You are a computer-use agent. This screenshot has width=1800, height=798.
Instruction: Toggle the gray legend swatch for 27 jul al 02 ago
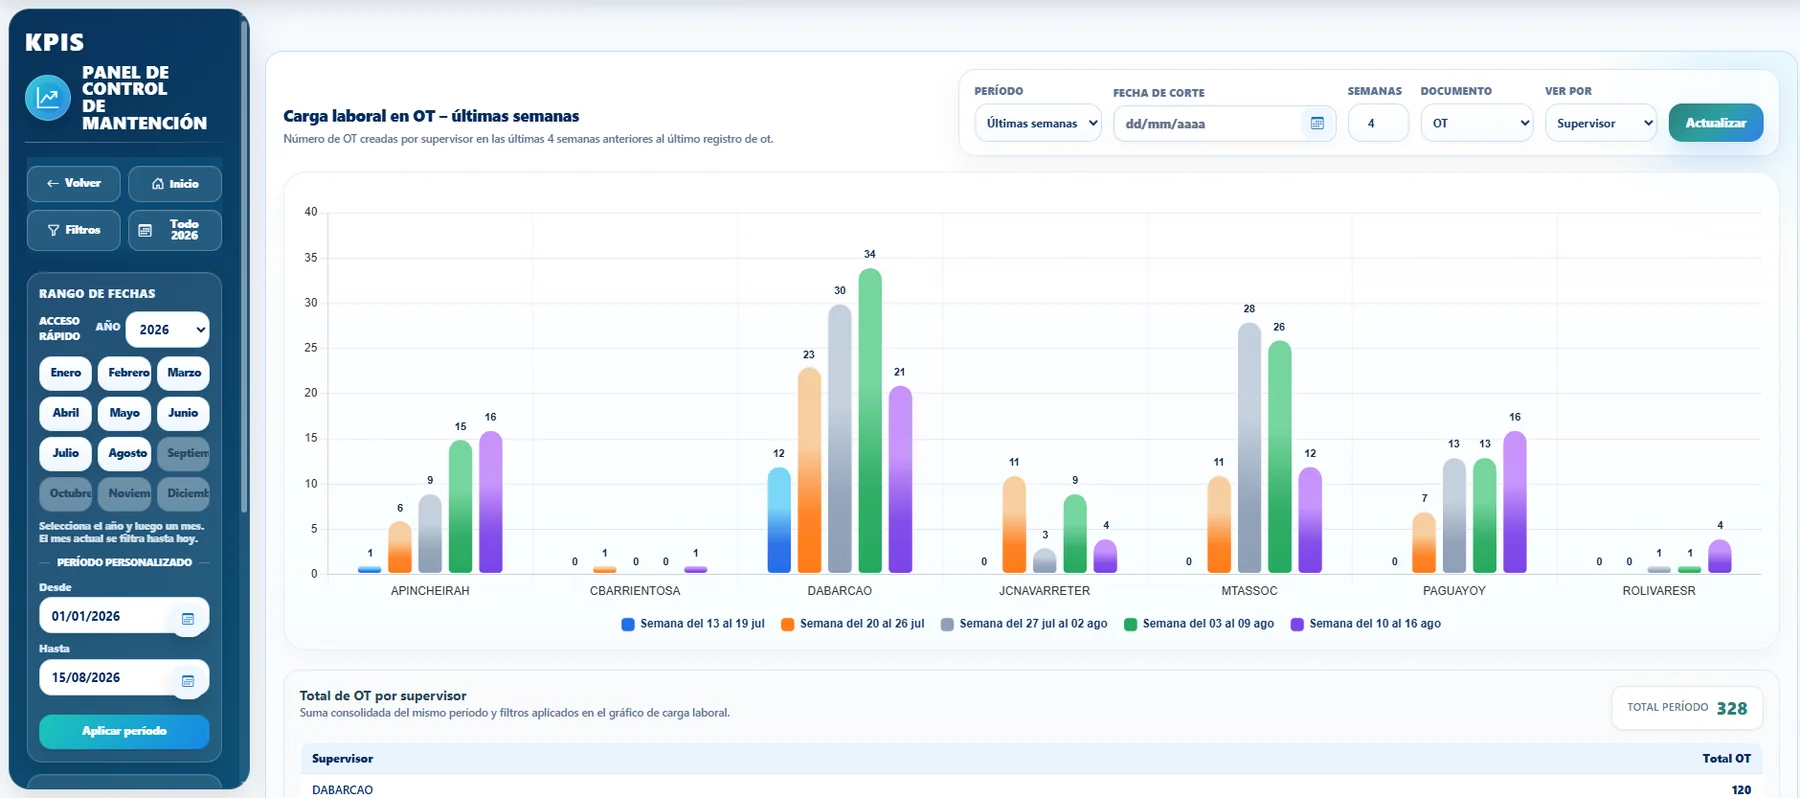(947, 624)
